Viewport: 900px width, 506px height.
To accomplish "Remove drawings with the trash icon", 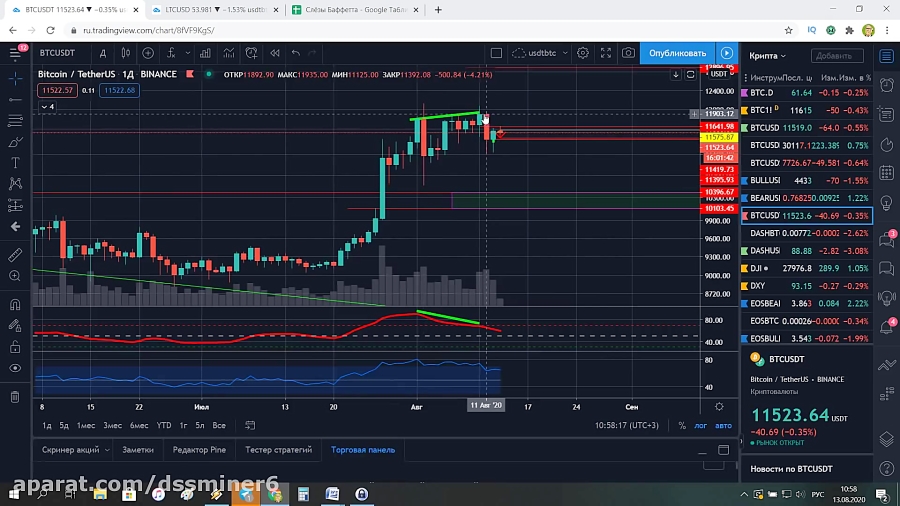I will 15,396.
